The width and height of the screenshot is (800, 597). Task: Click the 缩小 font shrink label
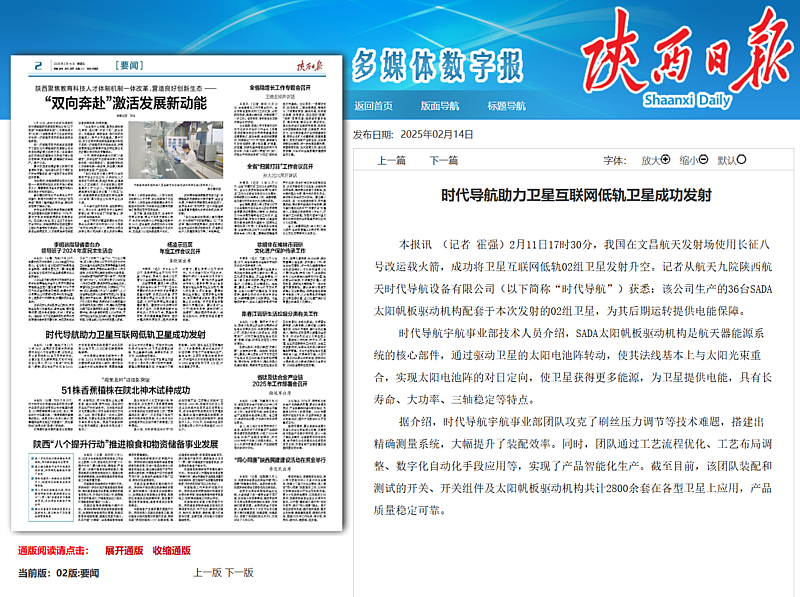(x=689, y=161)
